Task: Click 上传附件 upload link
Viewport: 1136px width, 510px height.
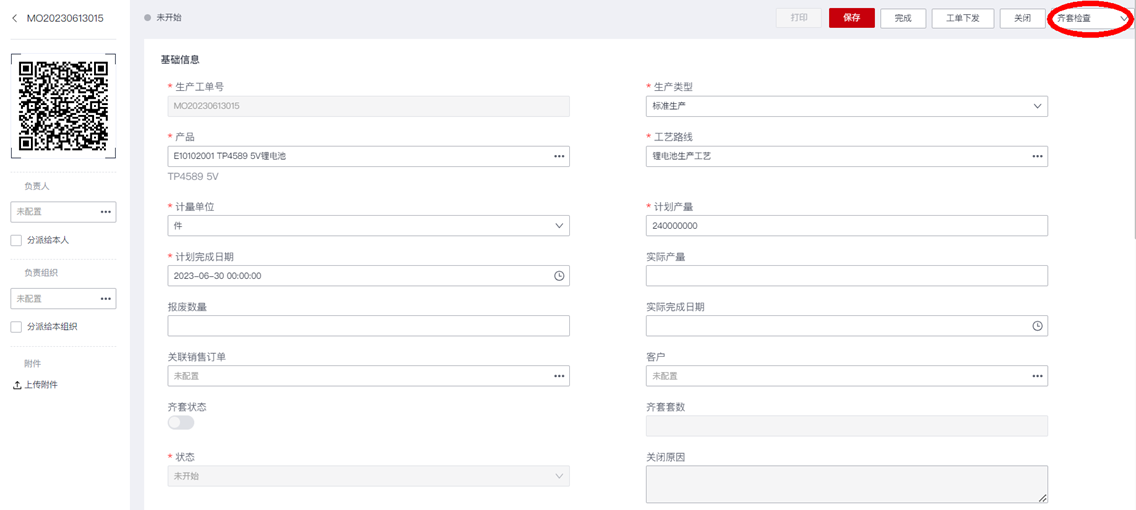Action: click(x=40, y=385)
